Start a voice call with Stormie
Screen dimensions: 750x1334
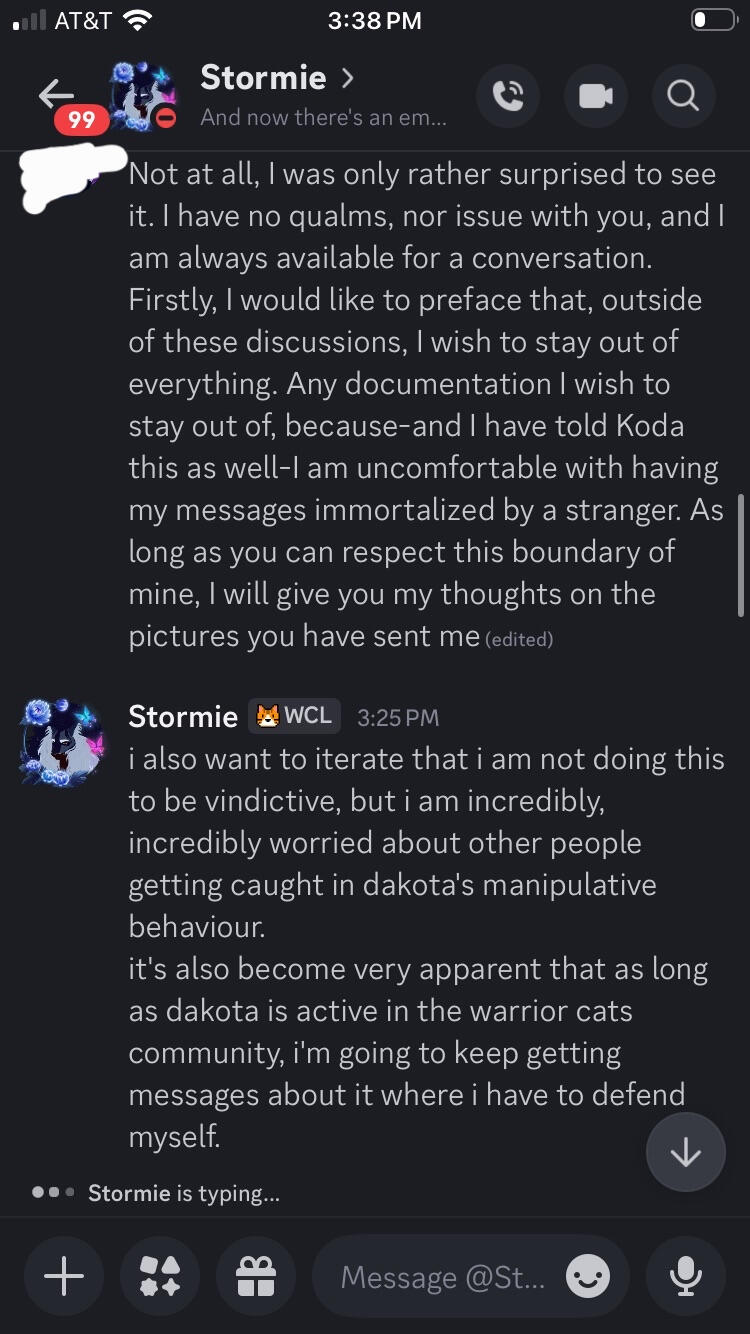point(508,95)
